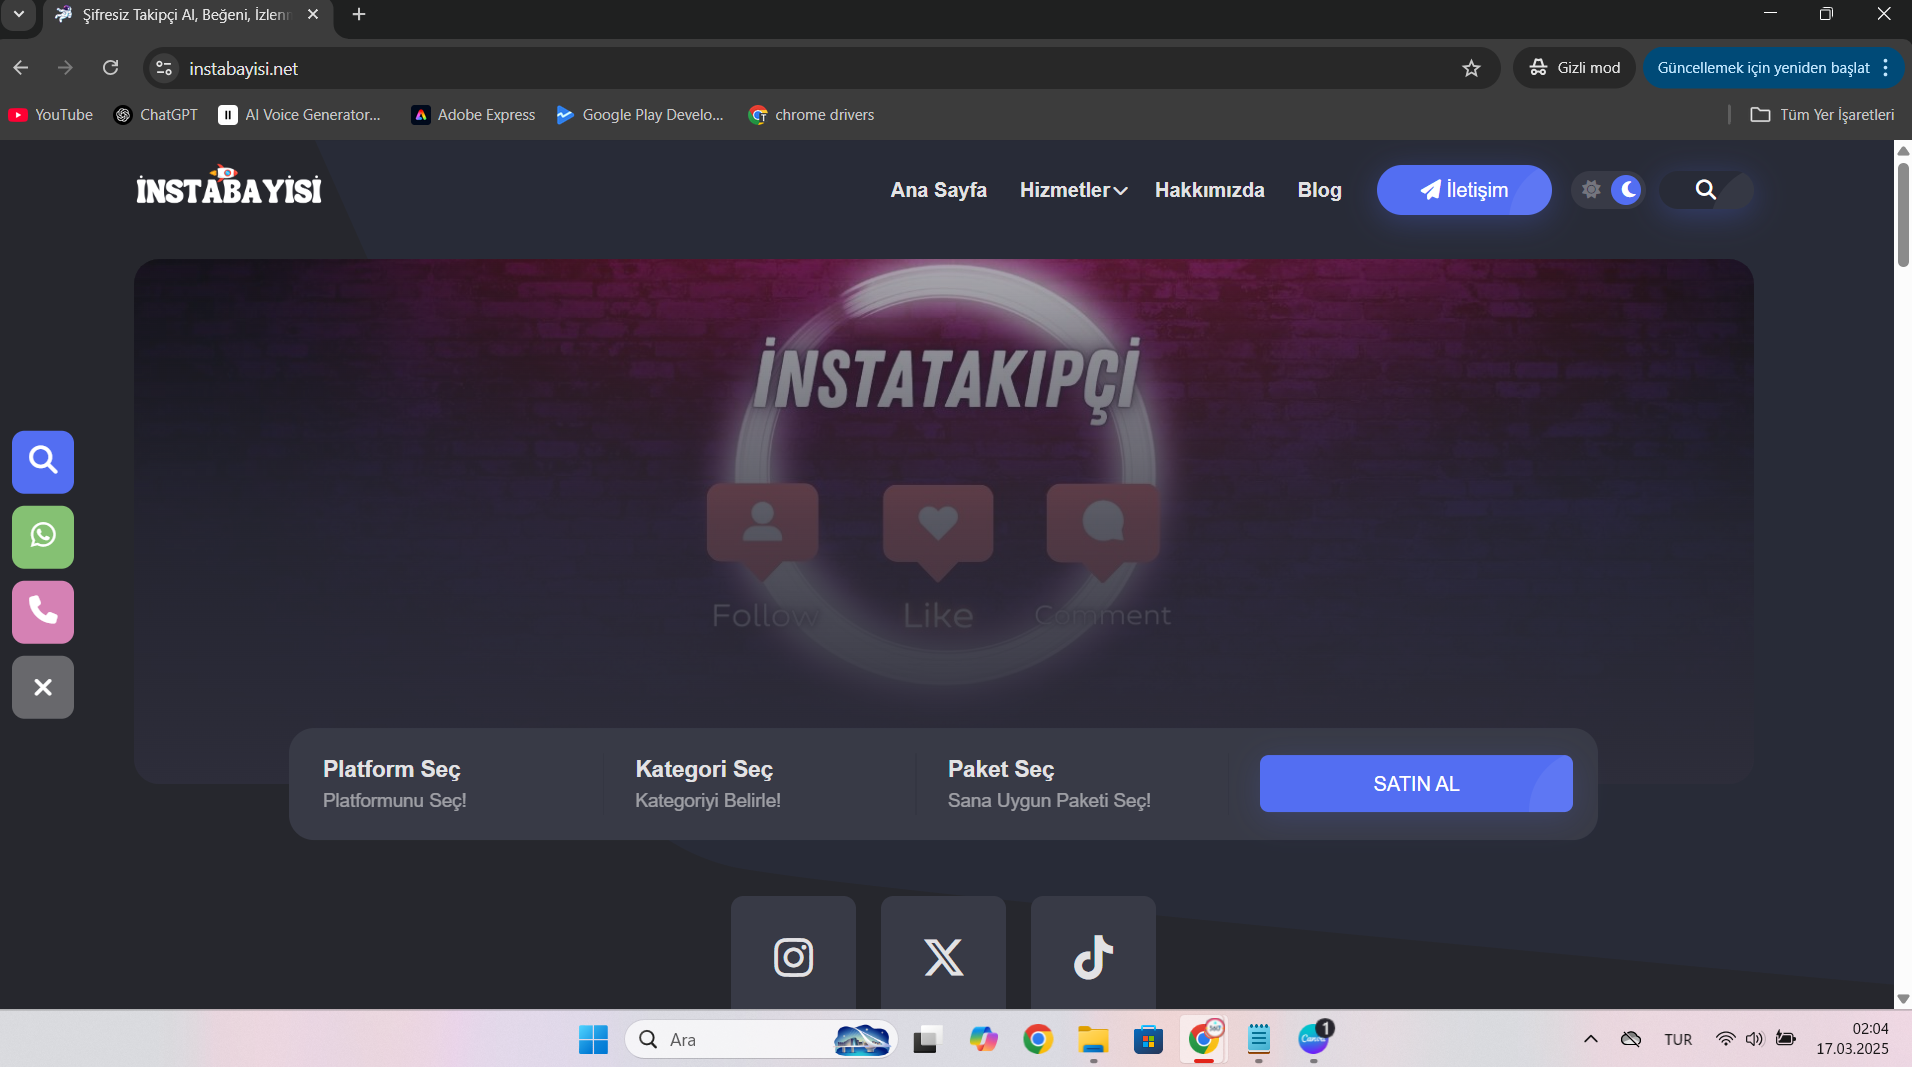Open Microsoft Store from the taskbar
This screenshot has width=1912, height=1067.
pyautogui.click(x=1148, y=1040)
